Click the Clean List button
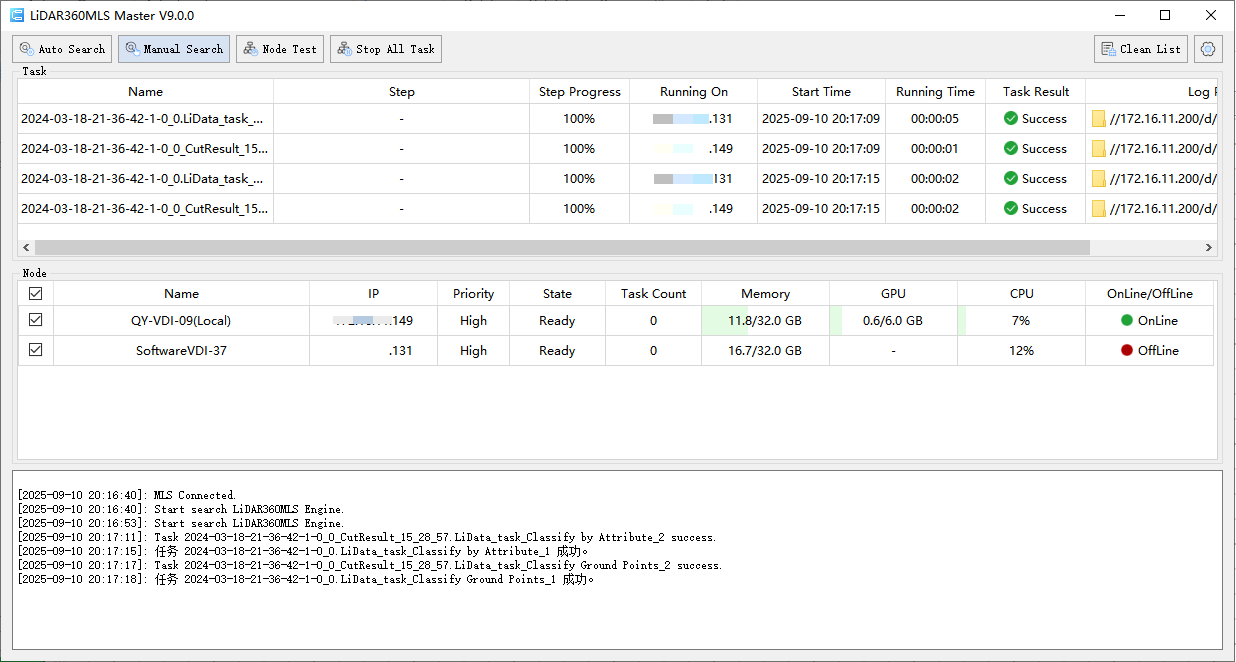The height and width of the screenshot is (662, 1236). (x=1140, y=49)
